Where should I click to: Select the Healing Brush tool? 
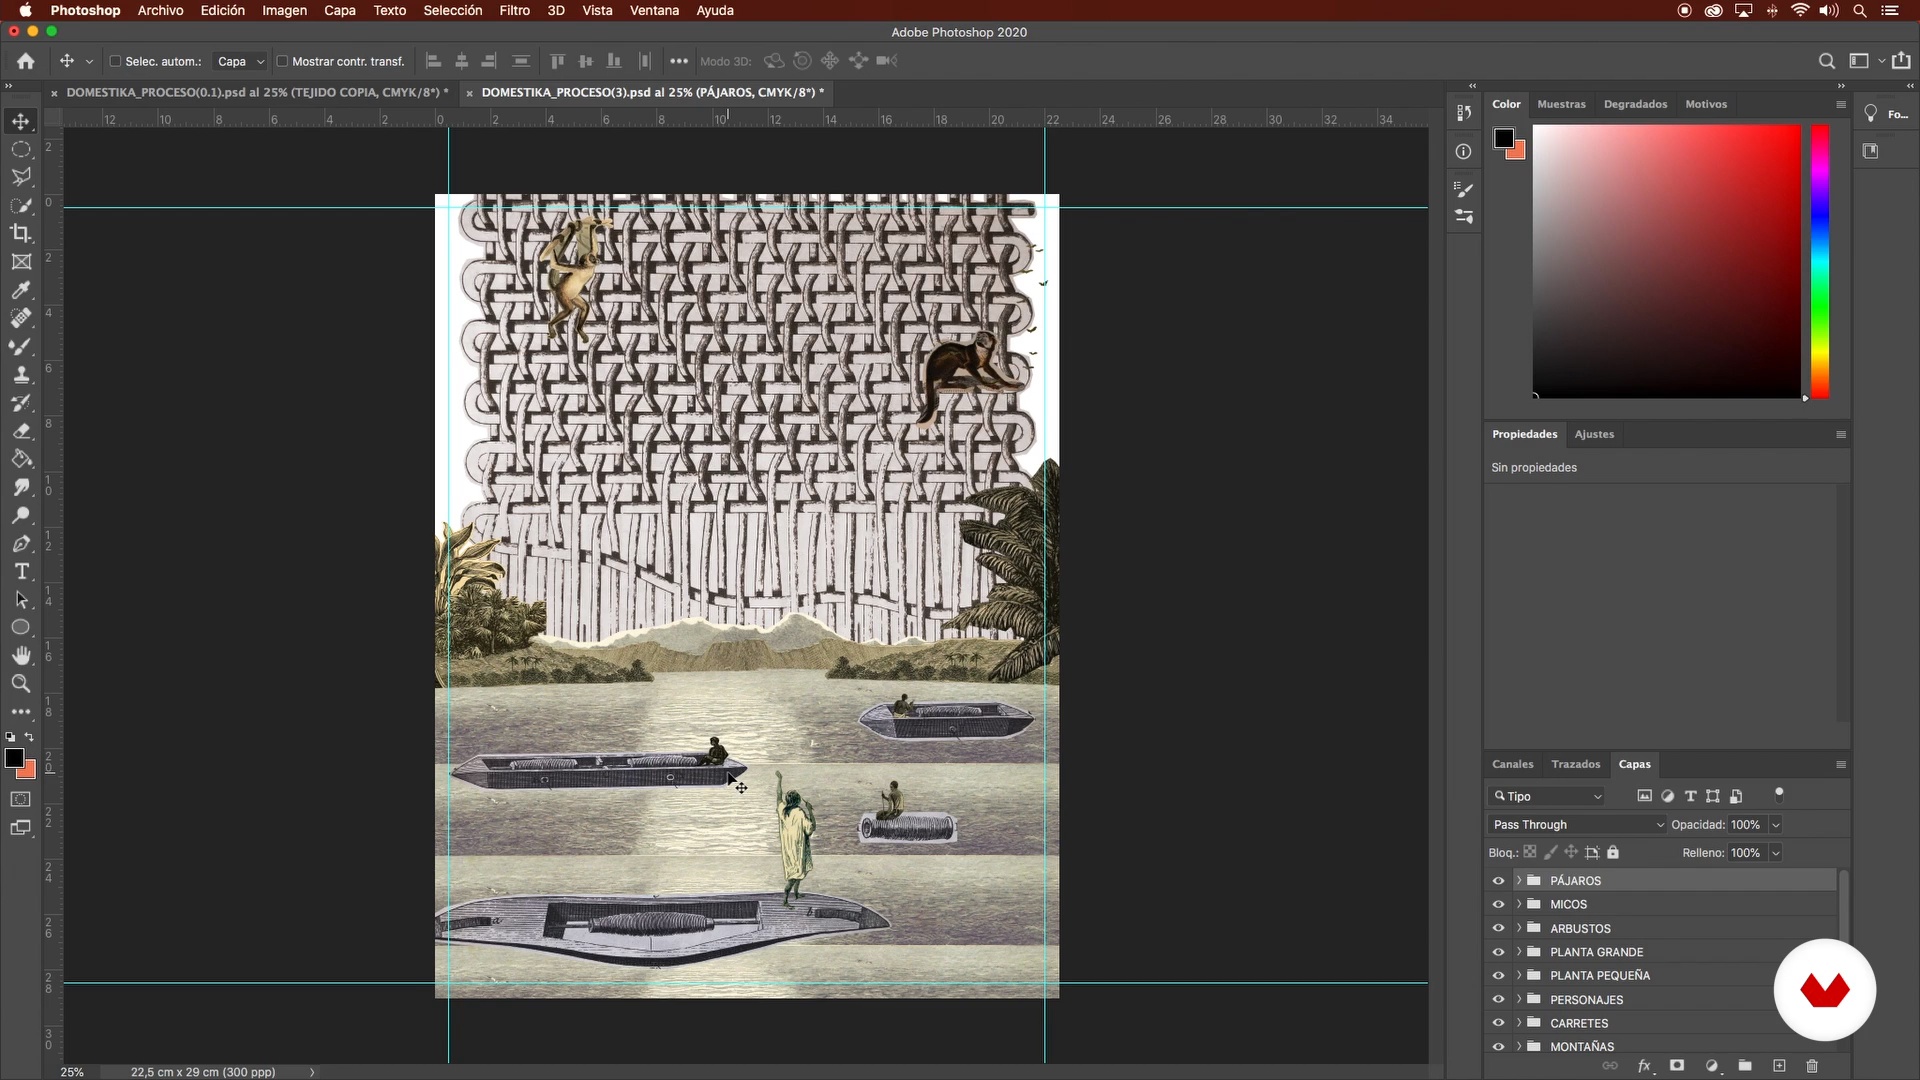click(21, 318)
